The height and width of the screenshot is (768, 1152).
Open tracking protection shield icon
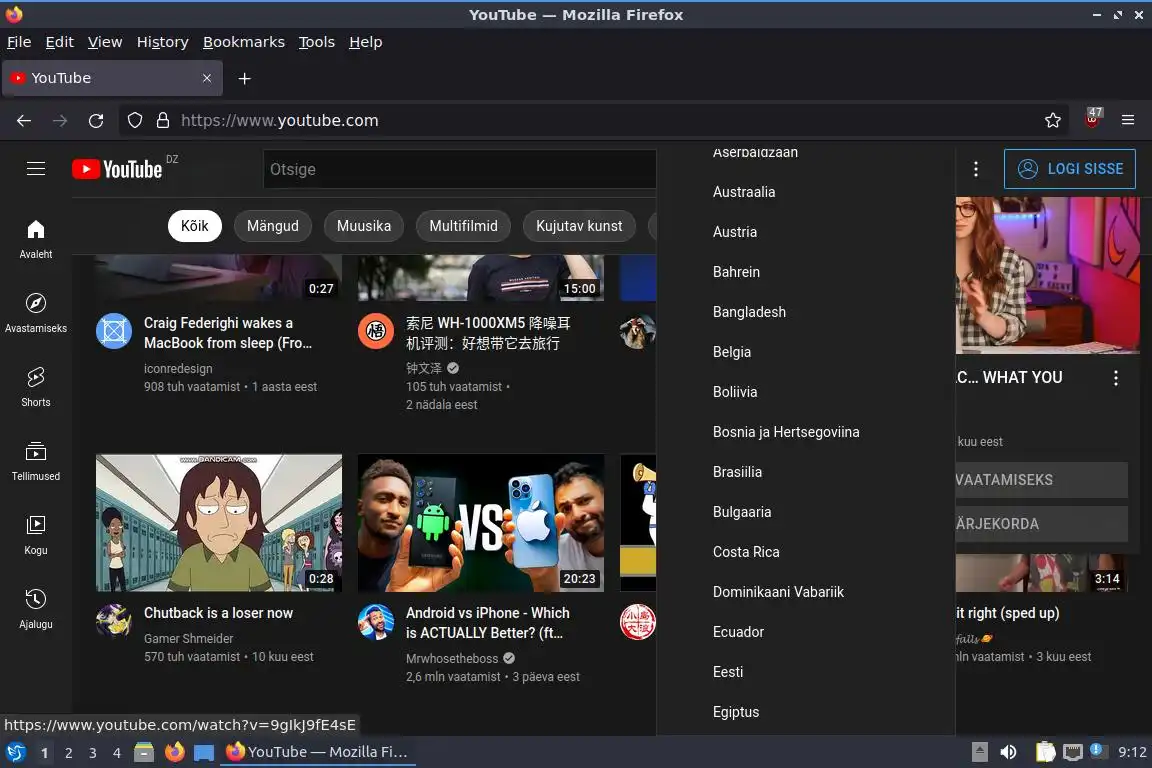(134, 121)
